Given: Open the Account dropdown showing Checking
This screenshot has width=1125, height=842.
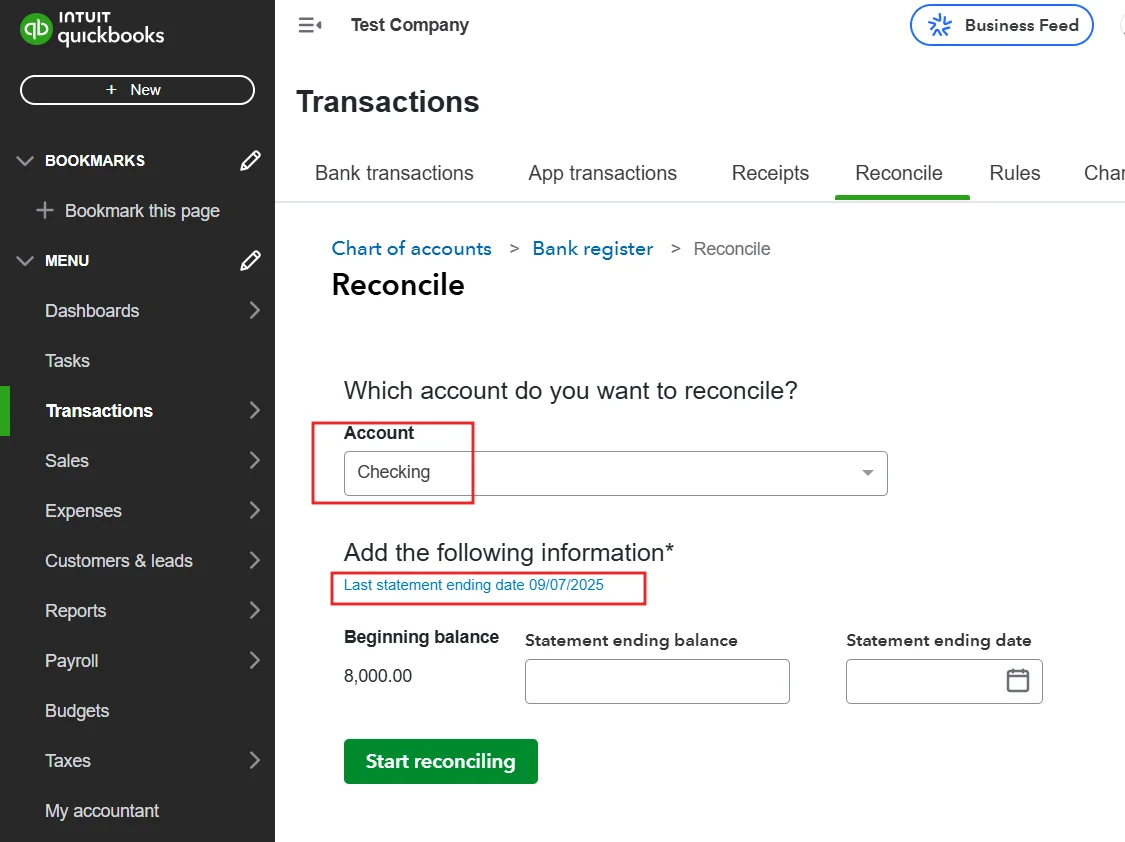Looking at the screenshot, I should click(615, 473).
